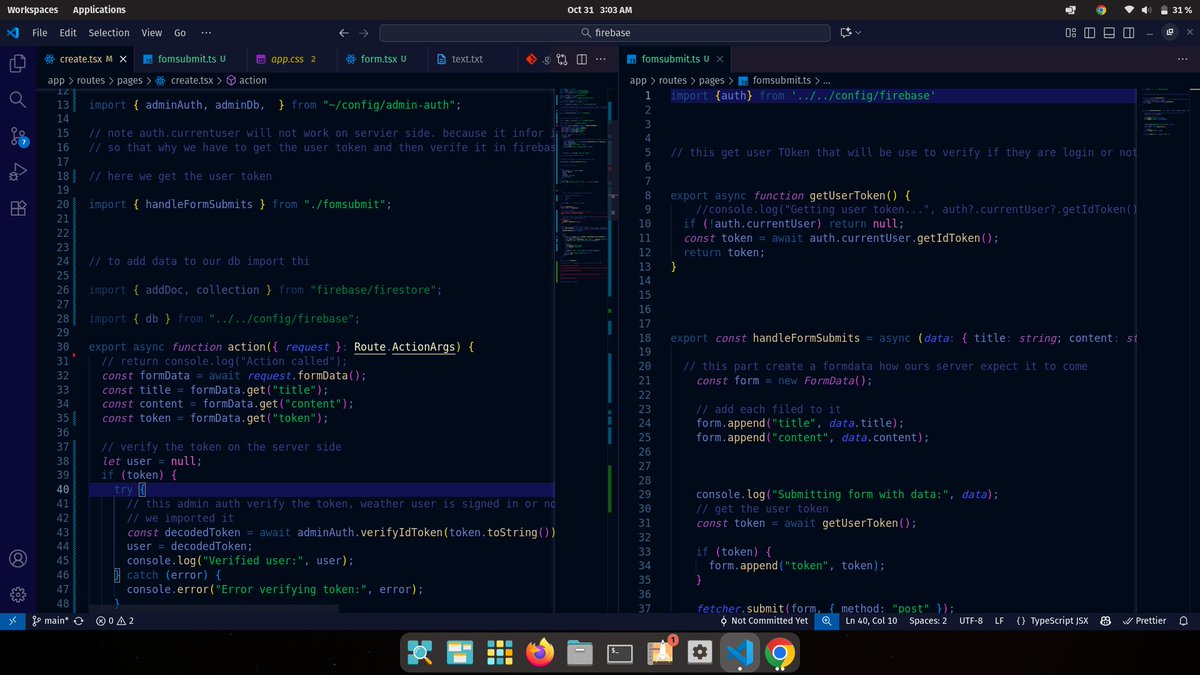Launch Firefox from the dock
1200x675 pixels.
pyautogui.click(x=540, y=652)
